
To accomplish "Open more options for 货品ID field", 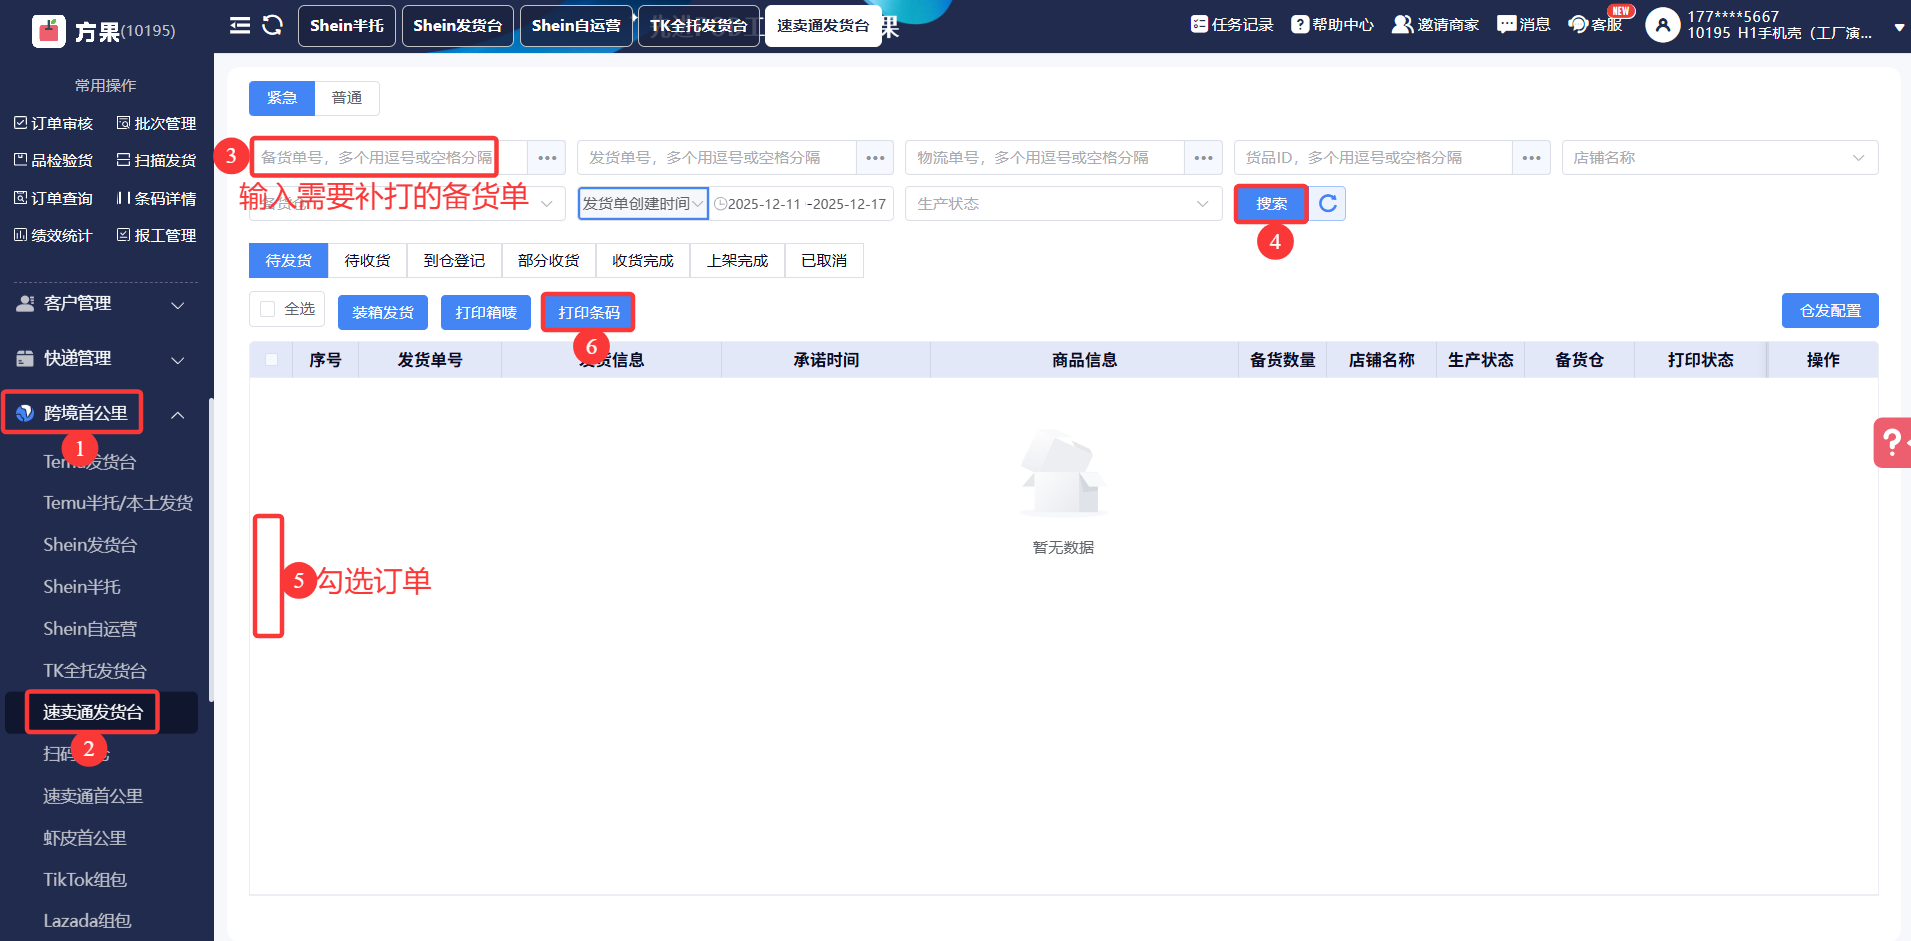I will (x=1531, y=158).
